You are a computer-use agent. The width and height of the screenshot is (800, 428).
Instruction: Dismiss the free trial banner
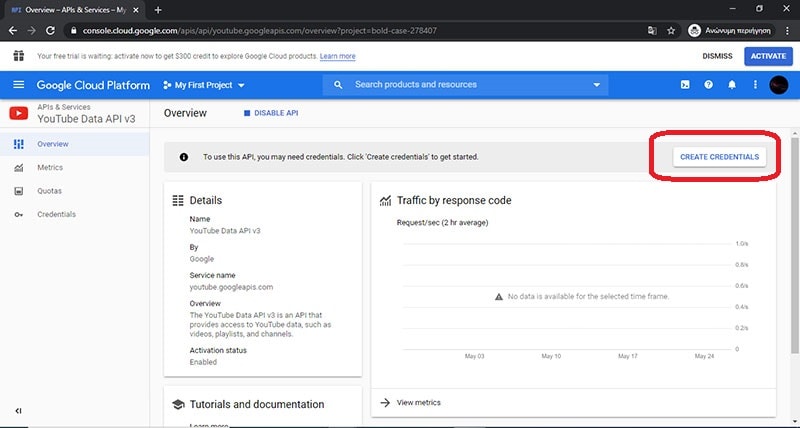pos(717,56)
